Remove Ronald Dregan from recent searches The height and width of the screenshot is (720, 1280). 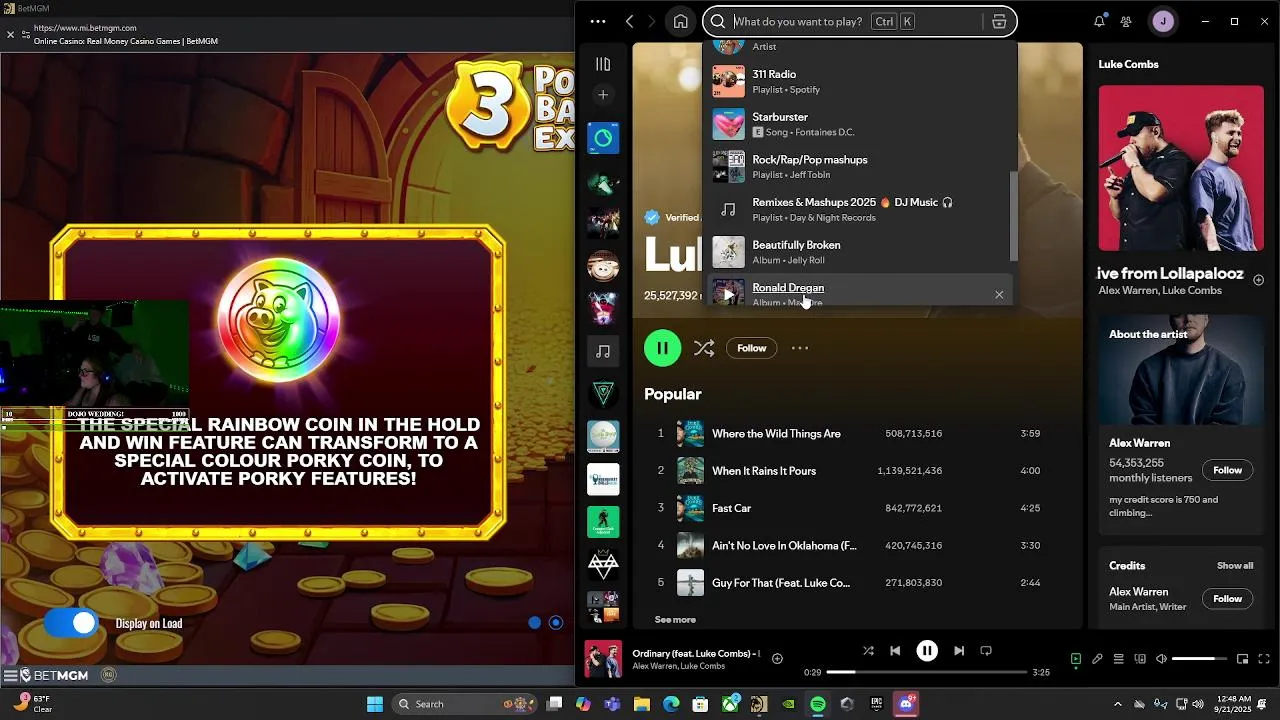coord(999,294)
